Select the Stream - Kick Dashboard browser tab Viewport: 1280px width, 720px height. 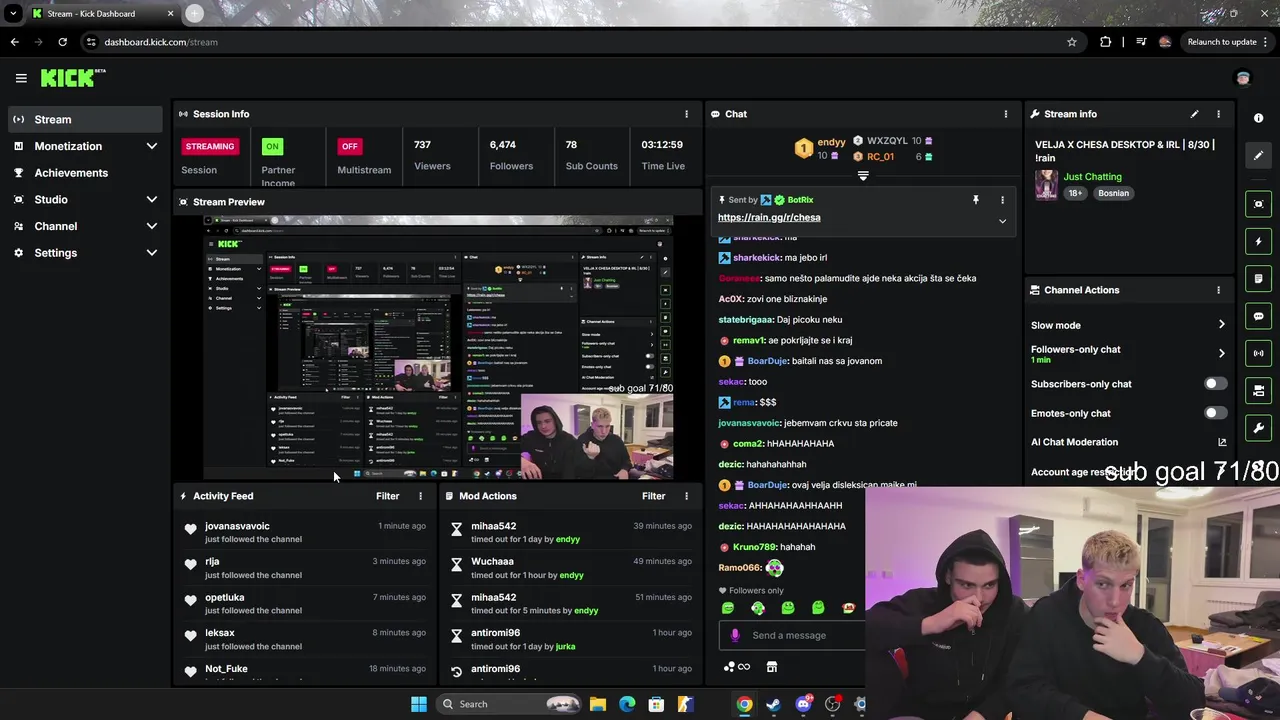pyautogui.click(x=102, y=14)
